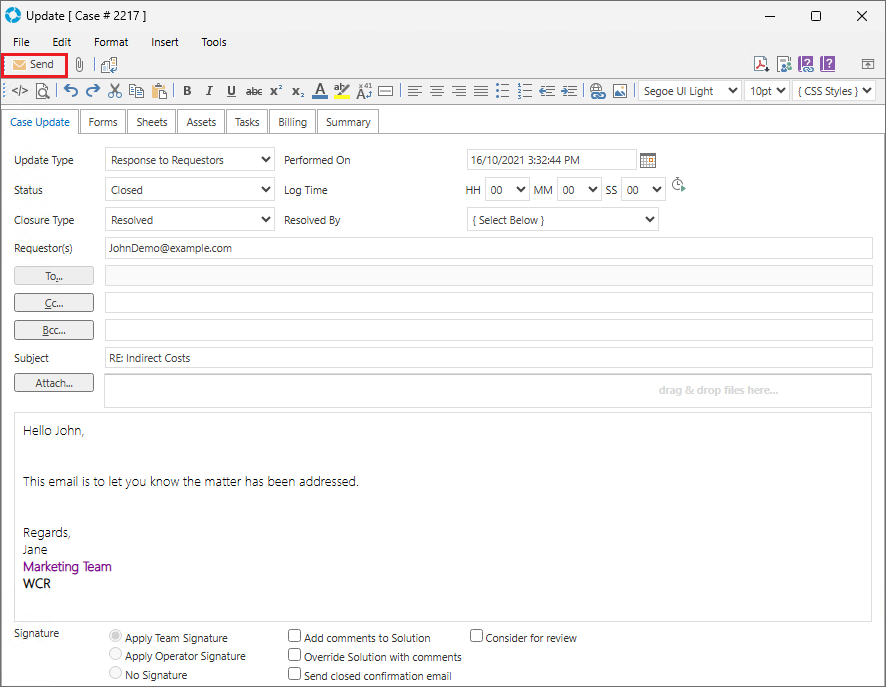Open the plain purple help book icon
This screenshot has width=886, height=687.
tap(828, 64)
